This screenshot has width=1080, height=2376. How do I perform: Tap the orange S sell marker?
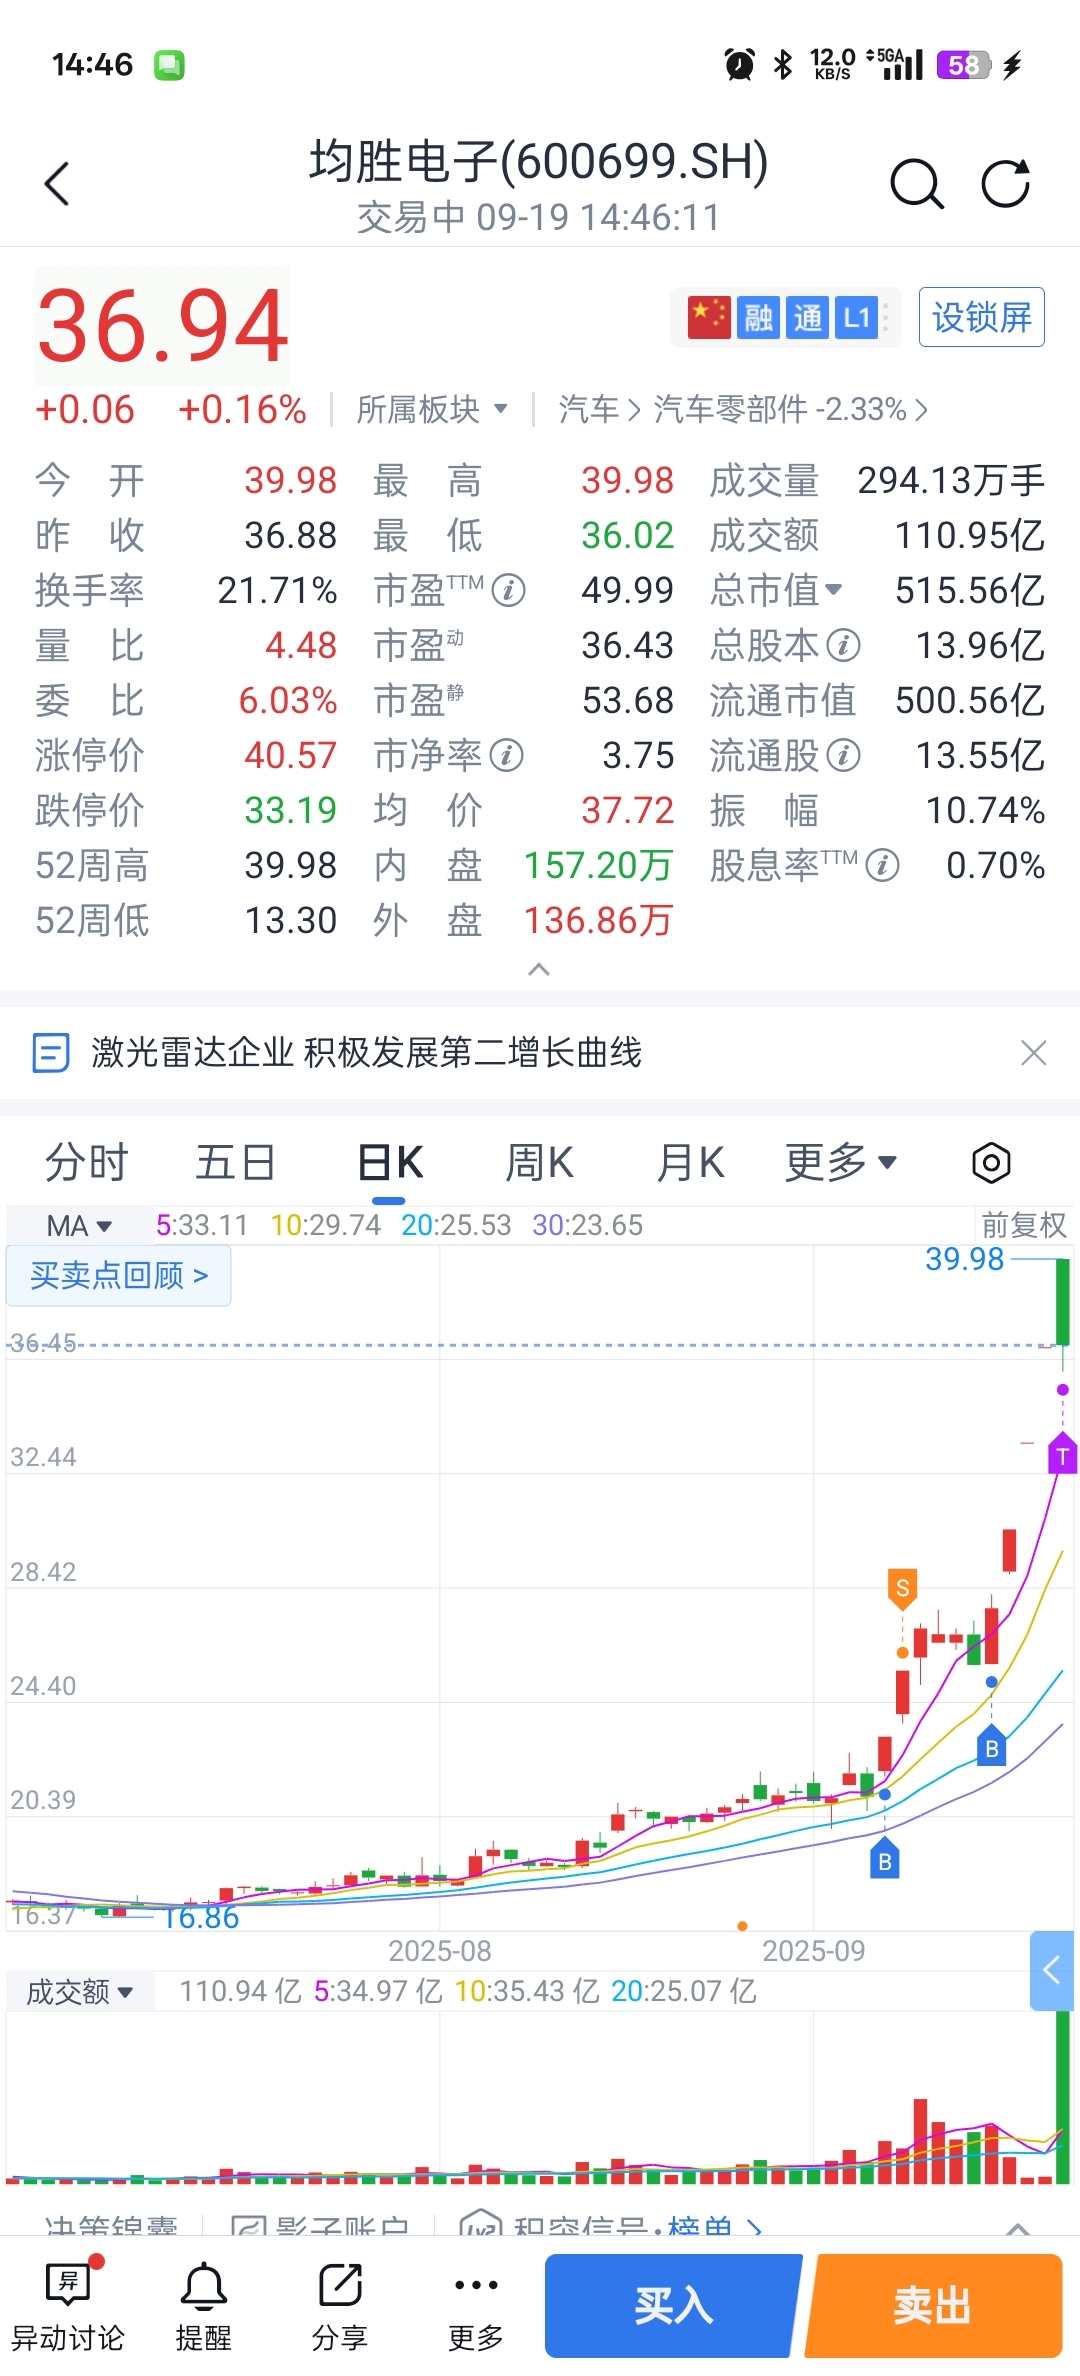click(903, 1587)
